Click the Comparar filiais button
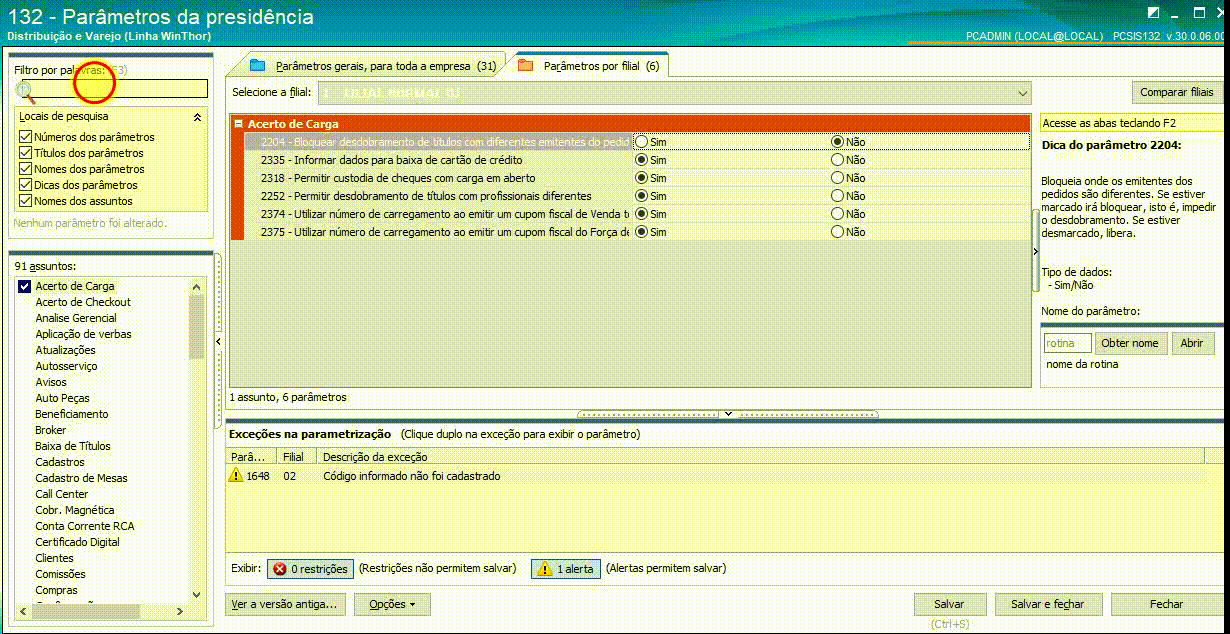Viewport: 1230px width, 634px height. (1176, 92)
